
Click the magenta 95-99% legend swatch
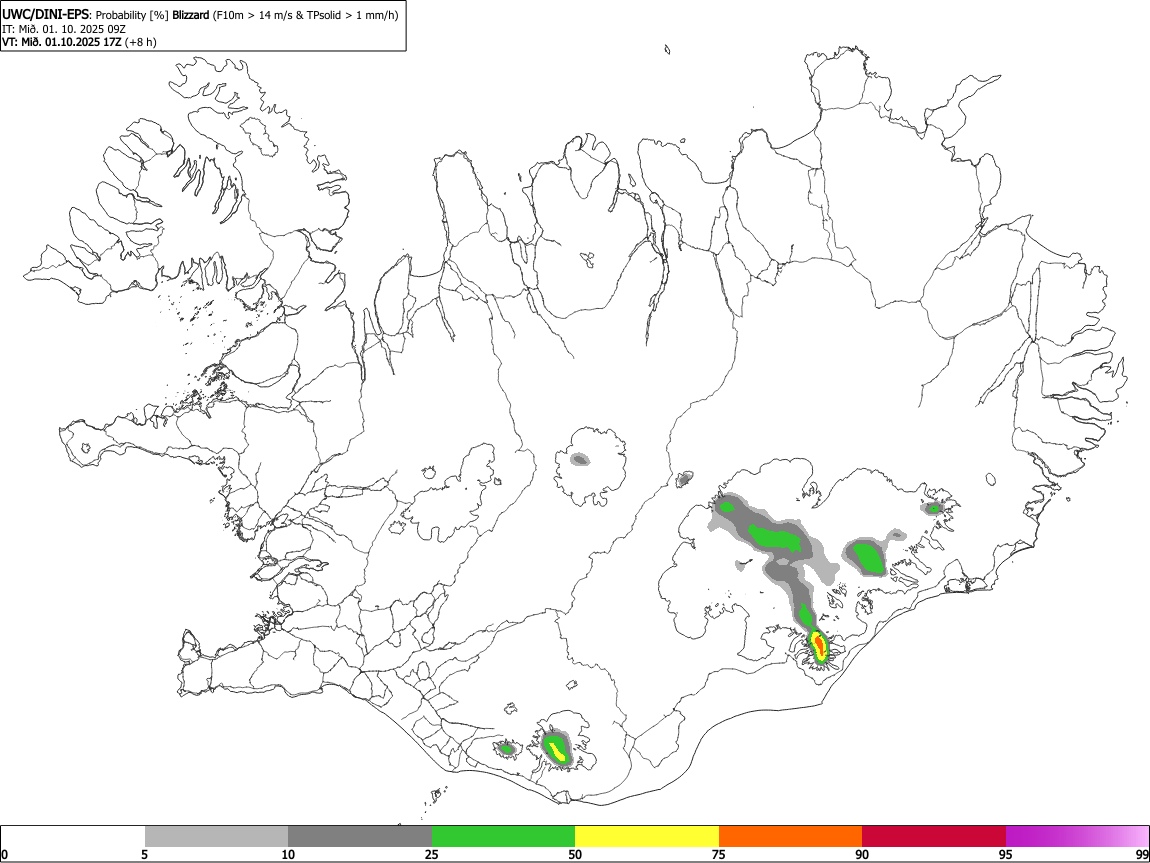coord(1077,837)
